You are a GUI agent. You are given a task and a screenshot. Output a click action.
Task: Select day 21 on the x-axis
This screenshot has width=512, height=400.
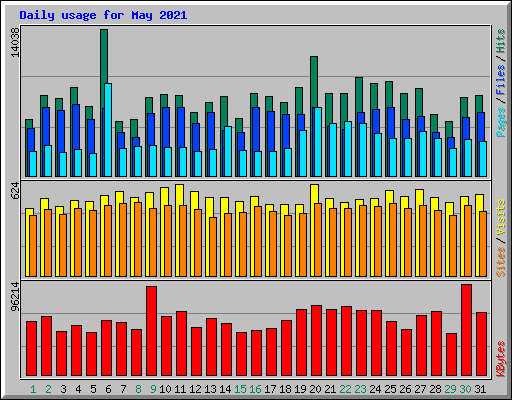[x=330, y=389]
